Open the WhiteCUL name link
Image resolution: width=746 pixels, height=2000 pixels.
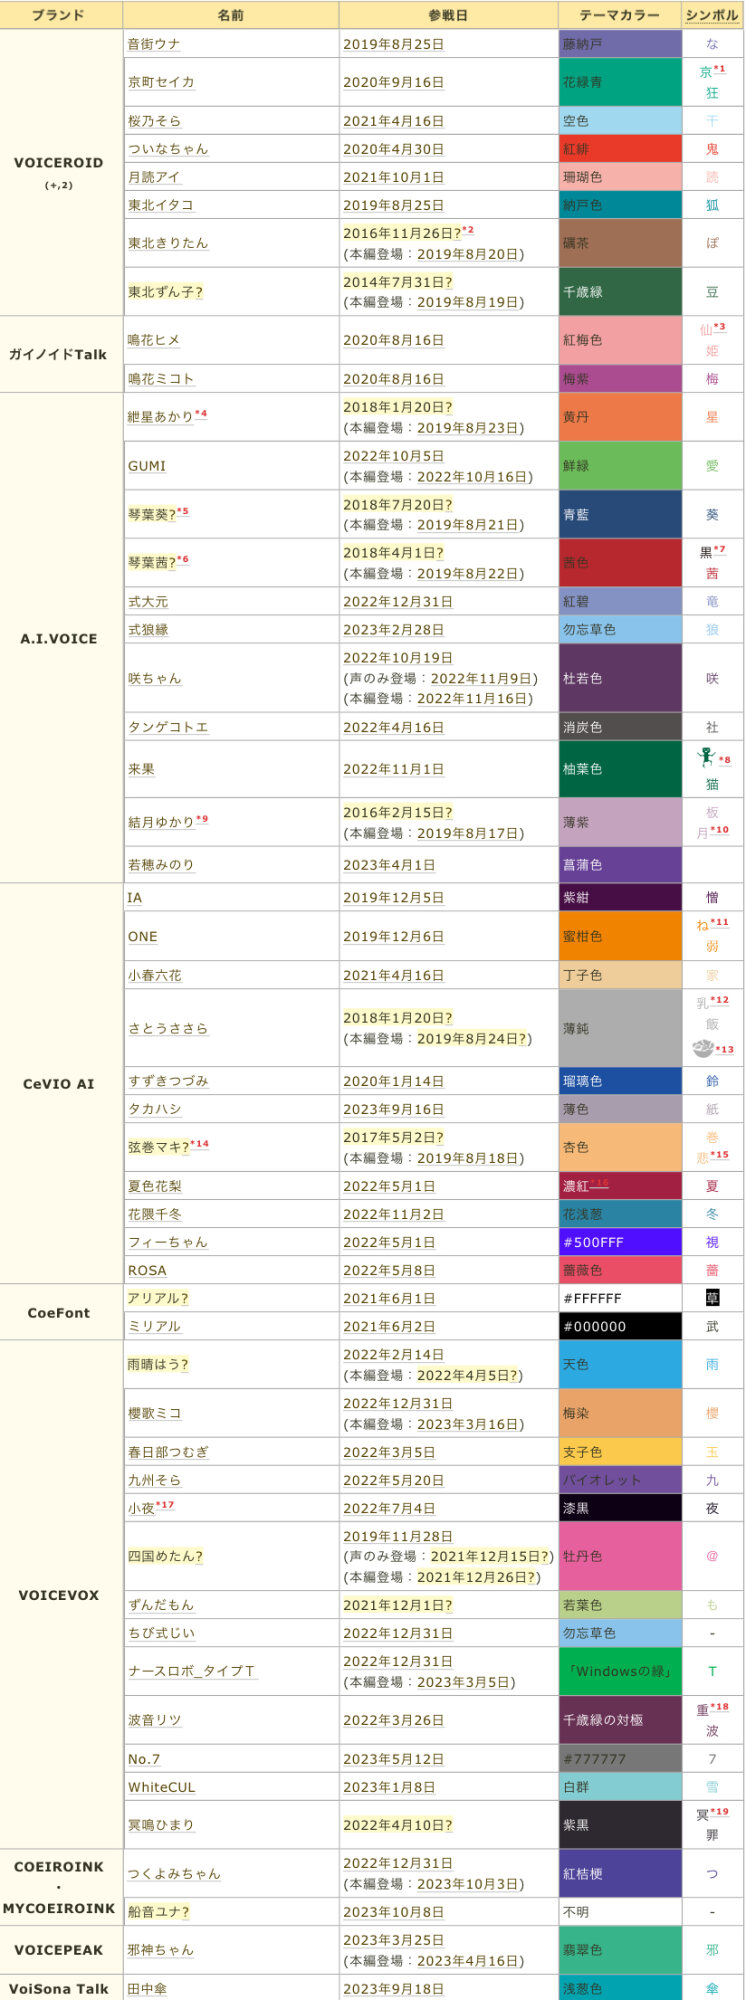pyautogui.click(x=162, y=1787)
